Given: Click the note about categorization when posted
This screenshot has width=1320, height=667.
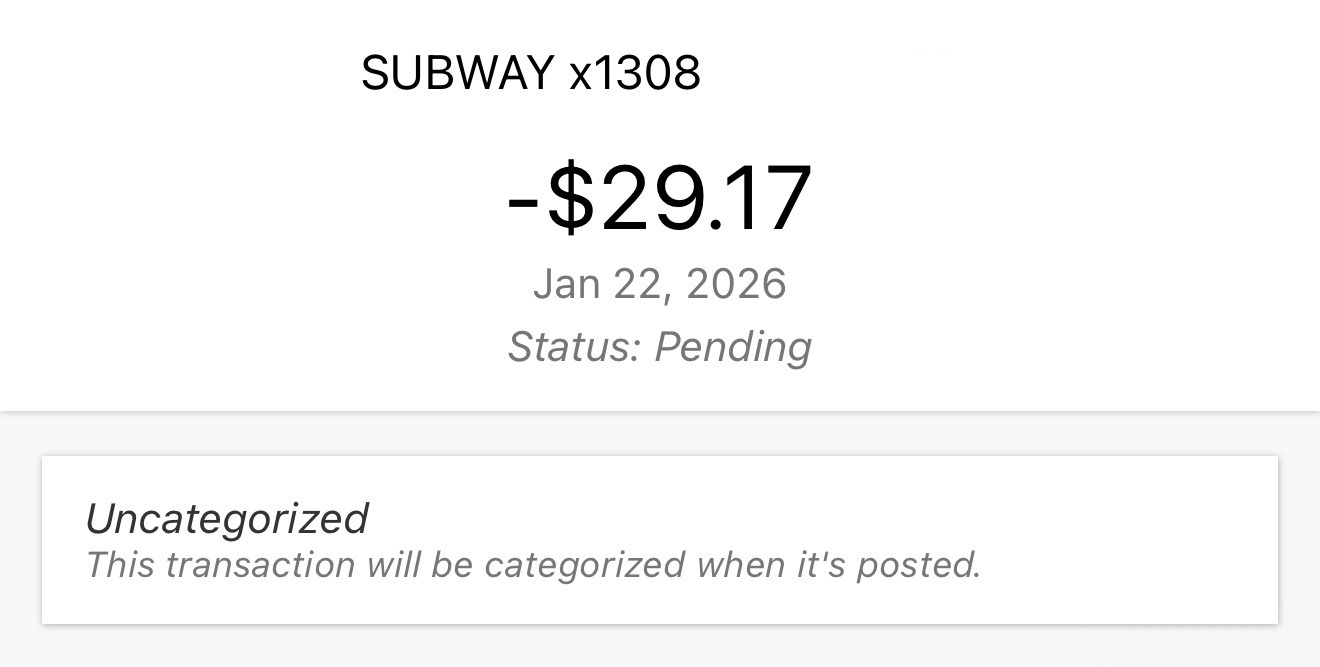Looking at the screenshot, I should (x=533, y=565).
